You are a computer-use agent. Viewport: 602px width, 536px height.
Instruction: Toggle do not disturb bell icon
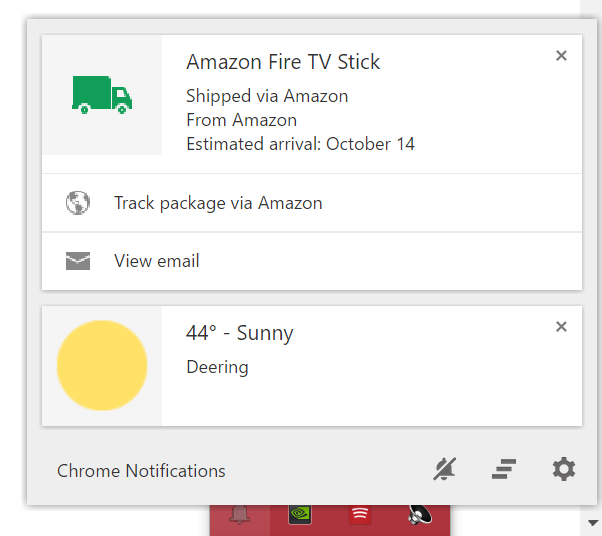444,469
